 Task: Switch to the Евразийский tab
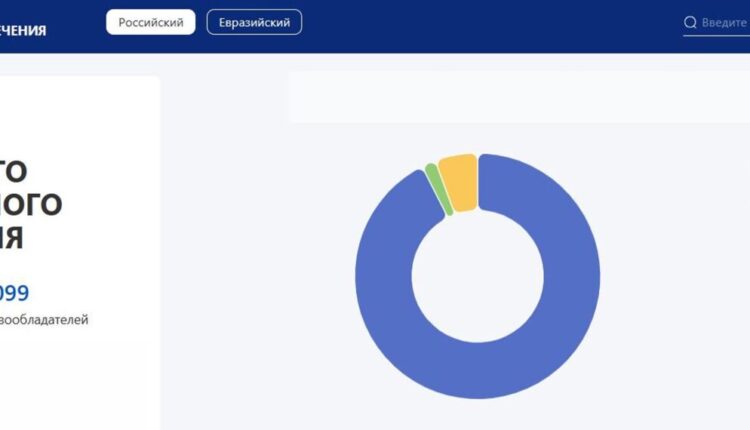pyautogui.click(x=254, y=23)
